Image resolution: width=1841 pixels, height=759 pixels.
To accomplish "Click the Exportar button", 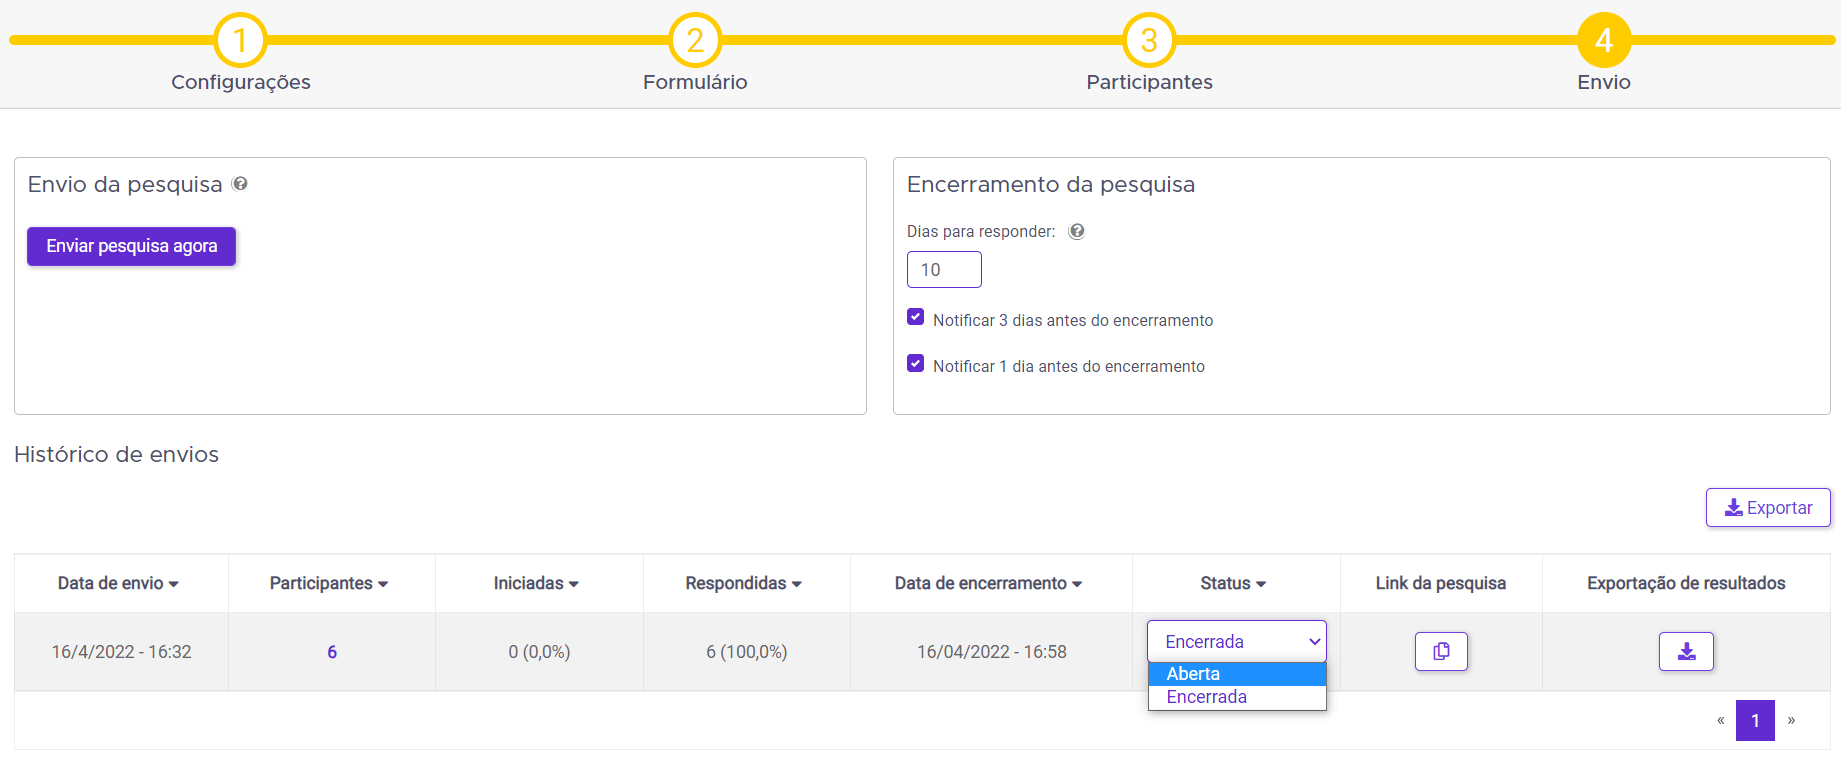I will 1768,508.
